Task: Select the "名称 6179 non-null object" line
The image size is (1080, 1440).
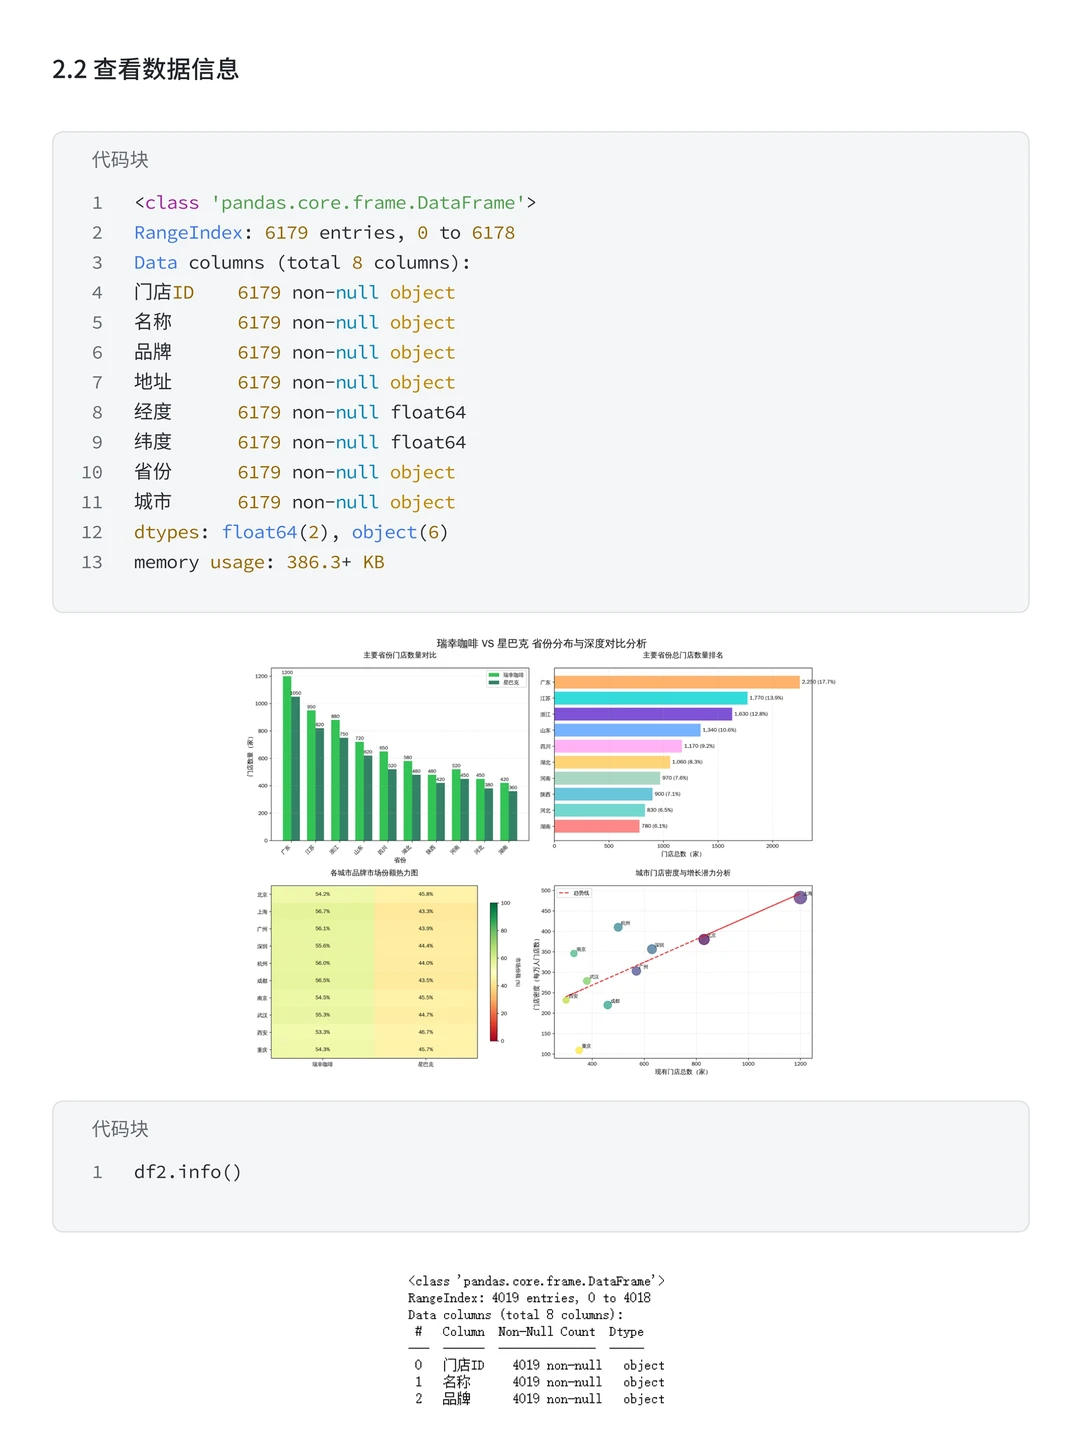Action: point(295,323)
